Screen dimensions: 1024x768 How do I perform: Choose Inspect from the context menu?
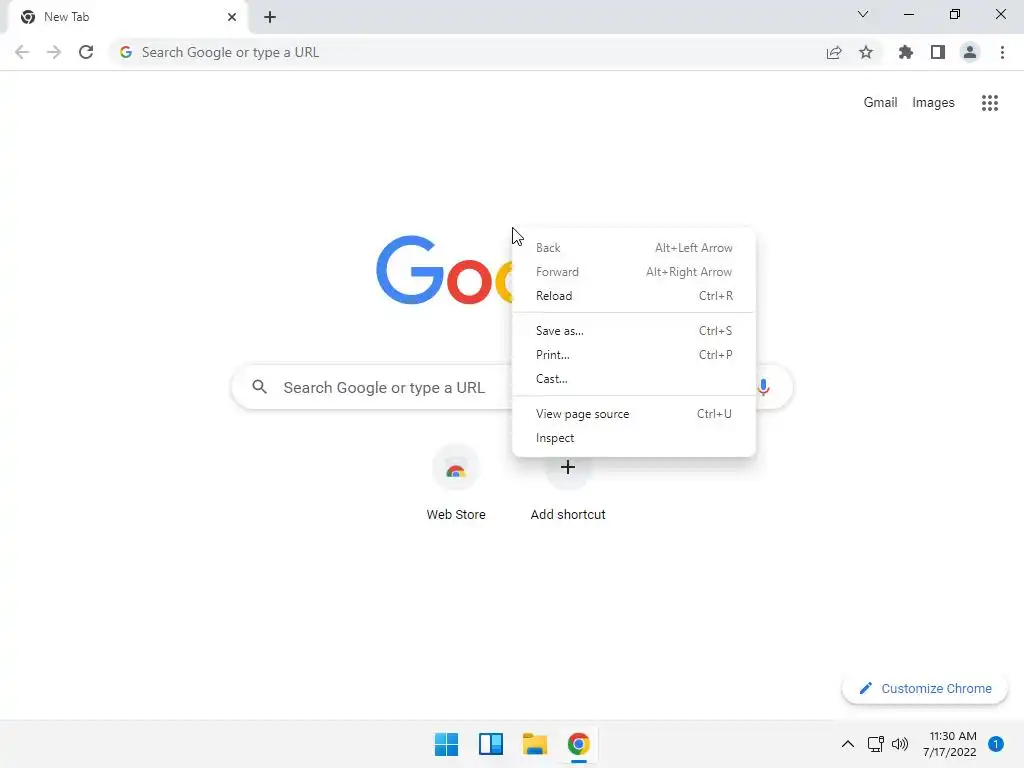pyautogui.click(x=634, y=438)
